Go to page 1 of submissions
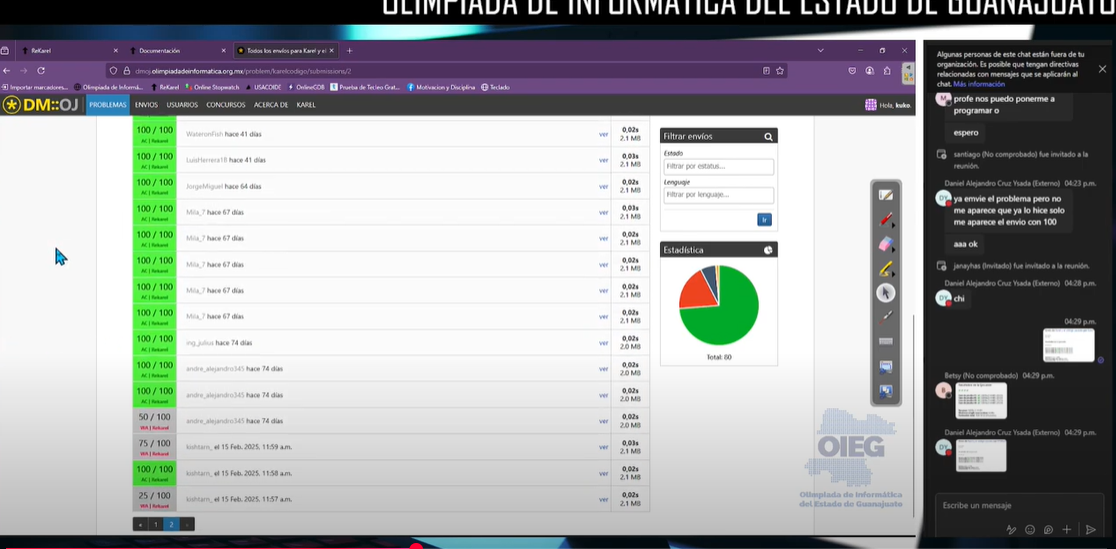Screen dimensions: 1116x549 point(156,524)
